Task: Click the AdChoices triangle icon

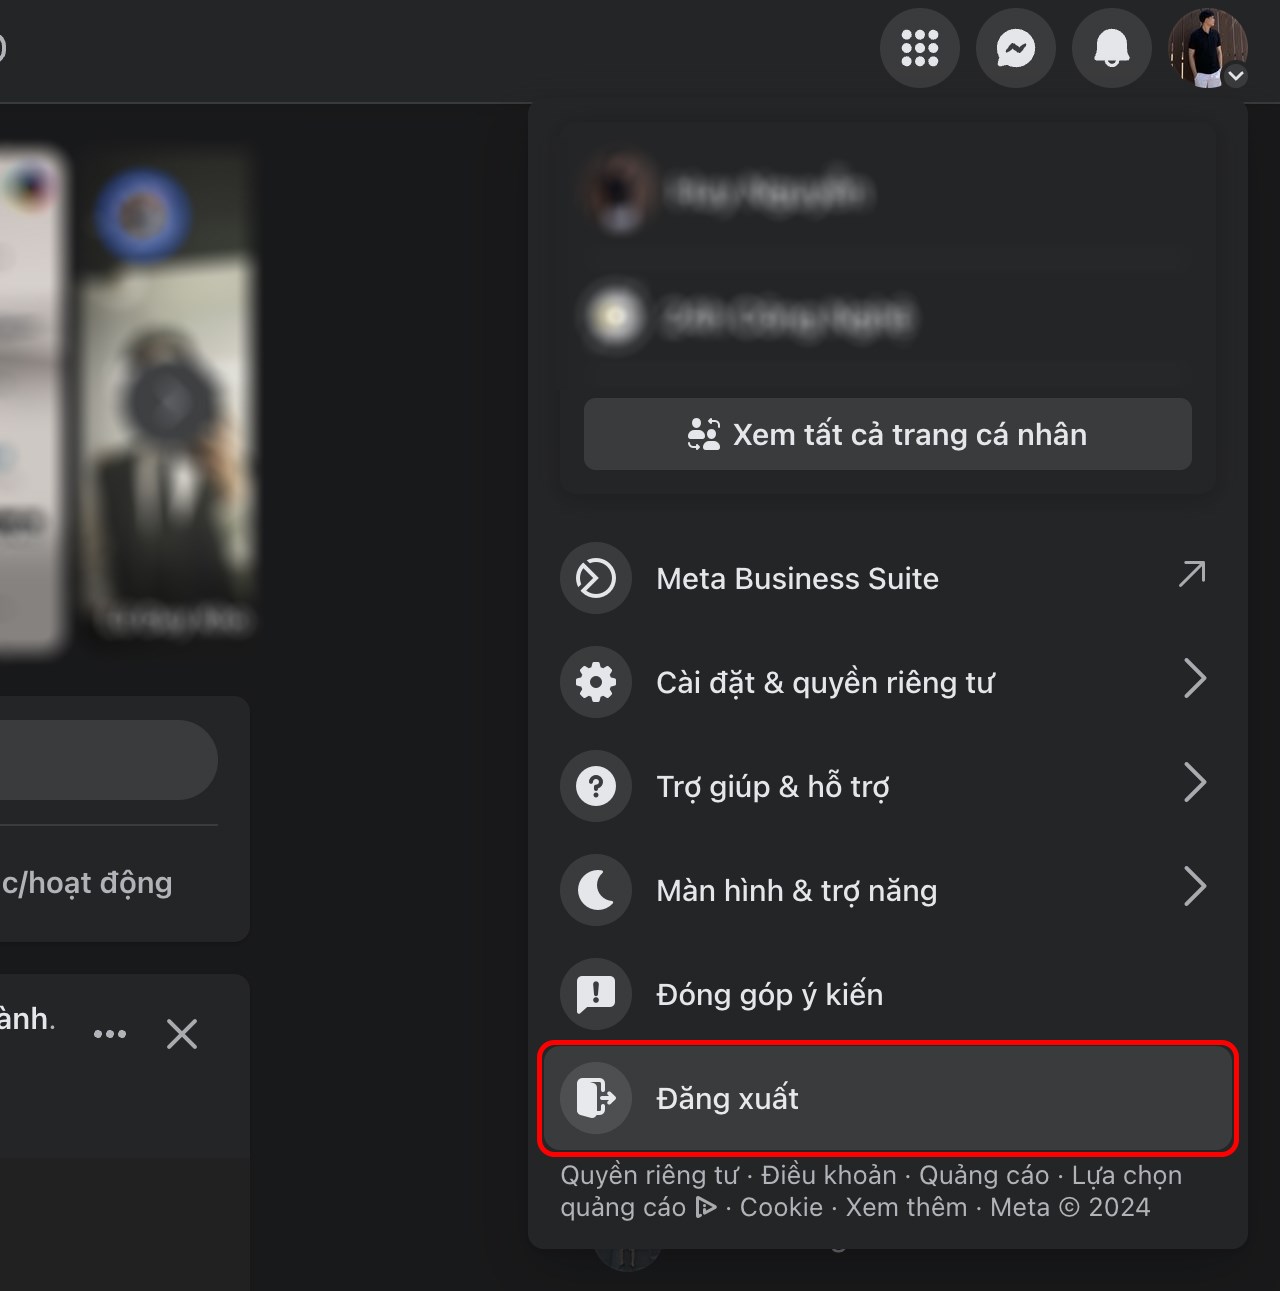Action: [706, 1207]
